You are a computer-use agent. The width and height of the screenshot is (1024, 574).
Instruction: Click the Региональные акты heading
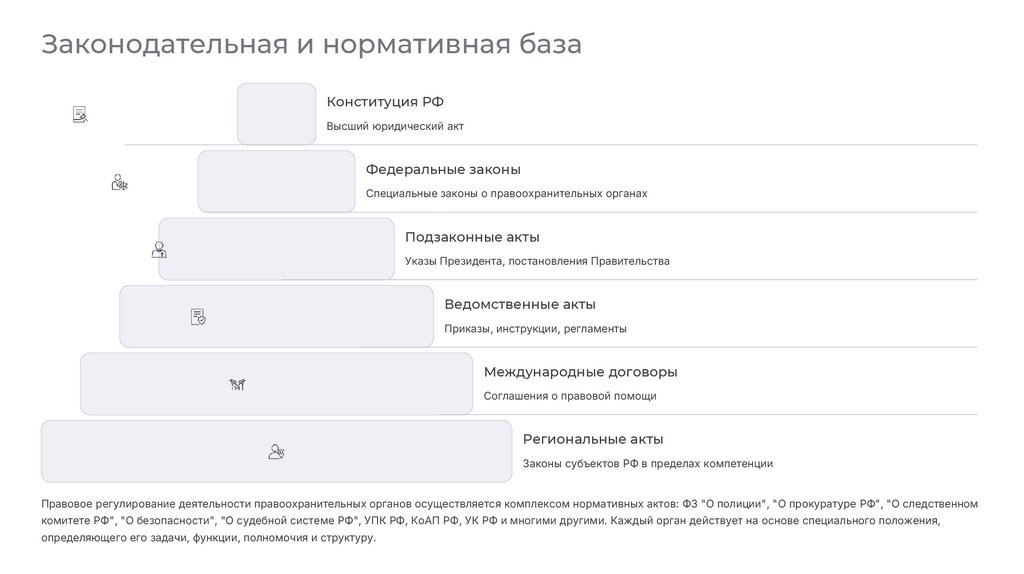point(592,439)
